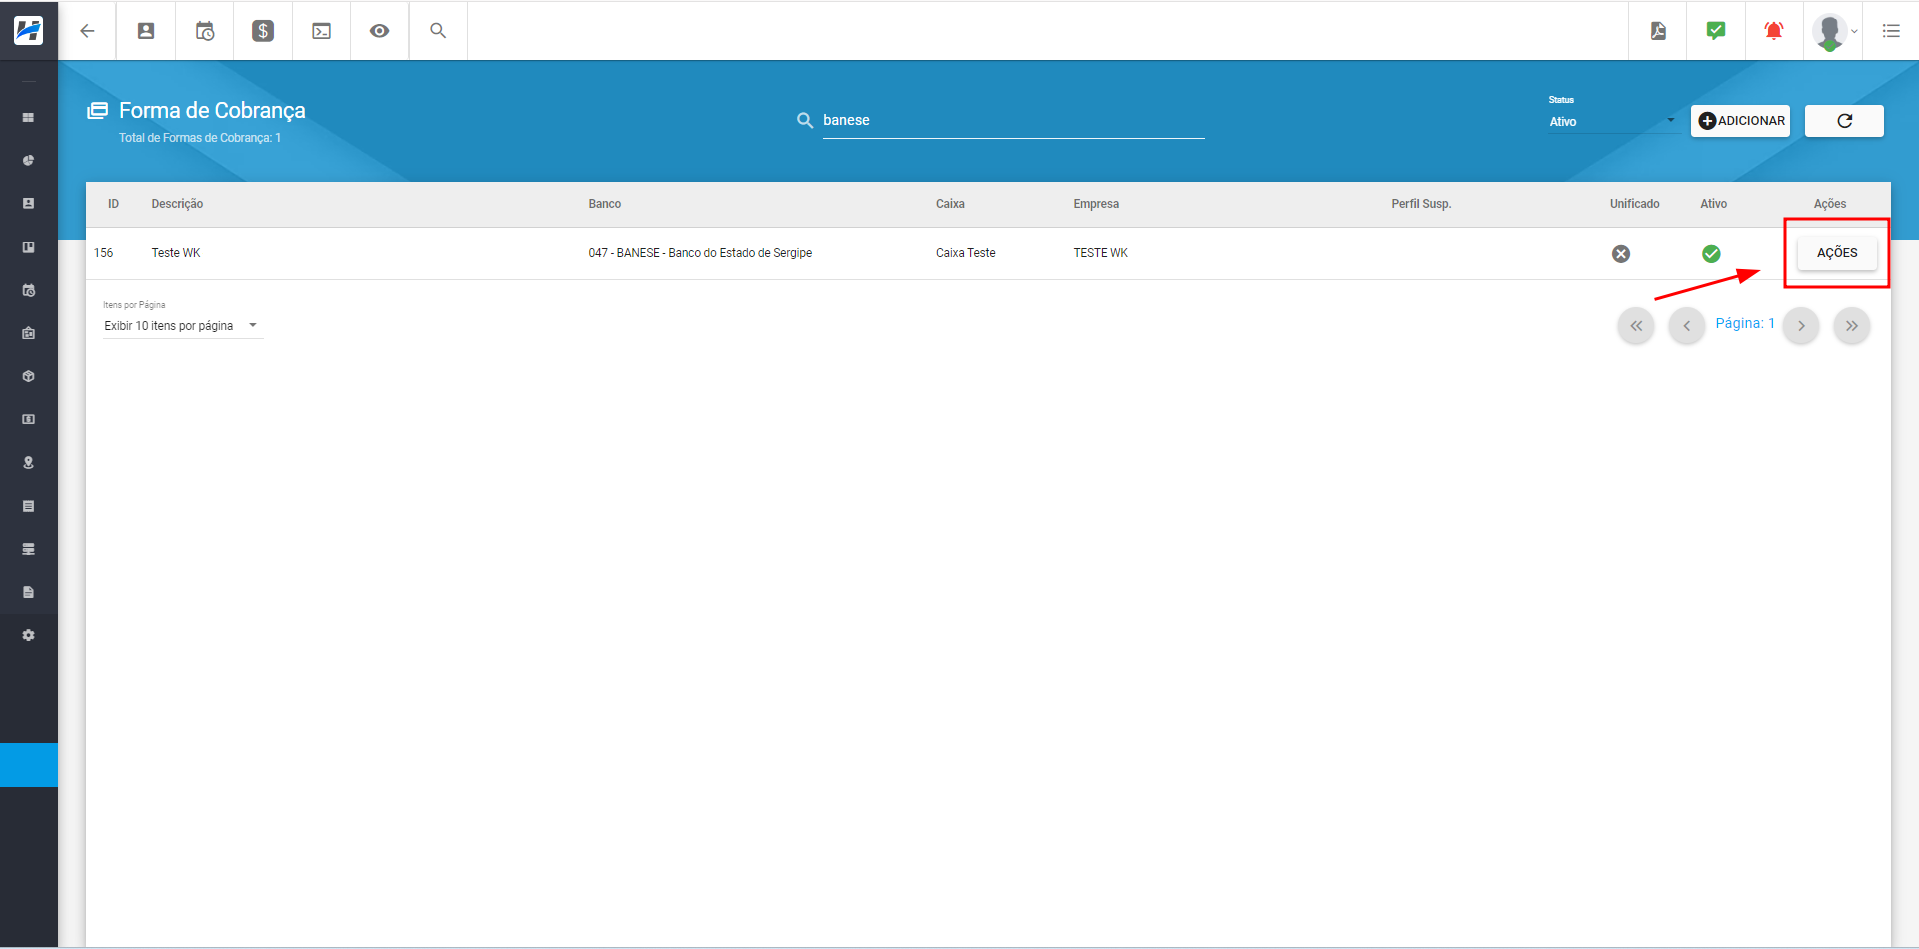This screenshot has height=949, width=1919.
Task: Click the refresh button next to ADICIONAR
Action: click(x=1844, y=121)
